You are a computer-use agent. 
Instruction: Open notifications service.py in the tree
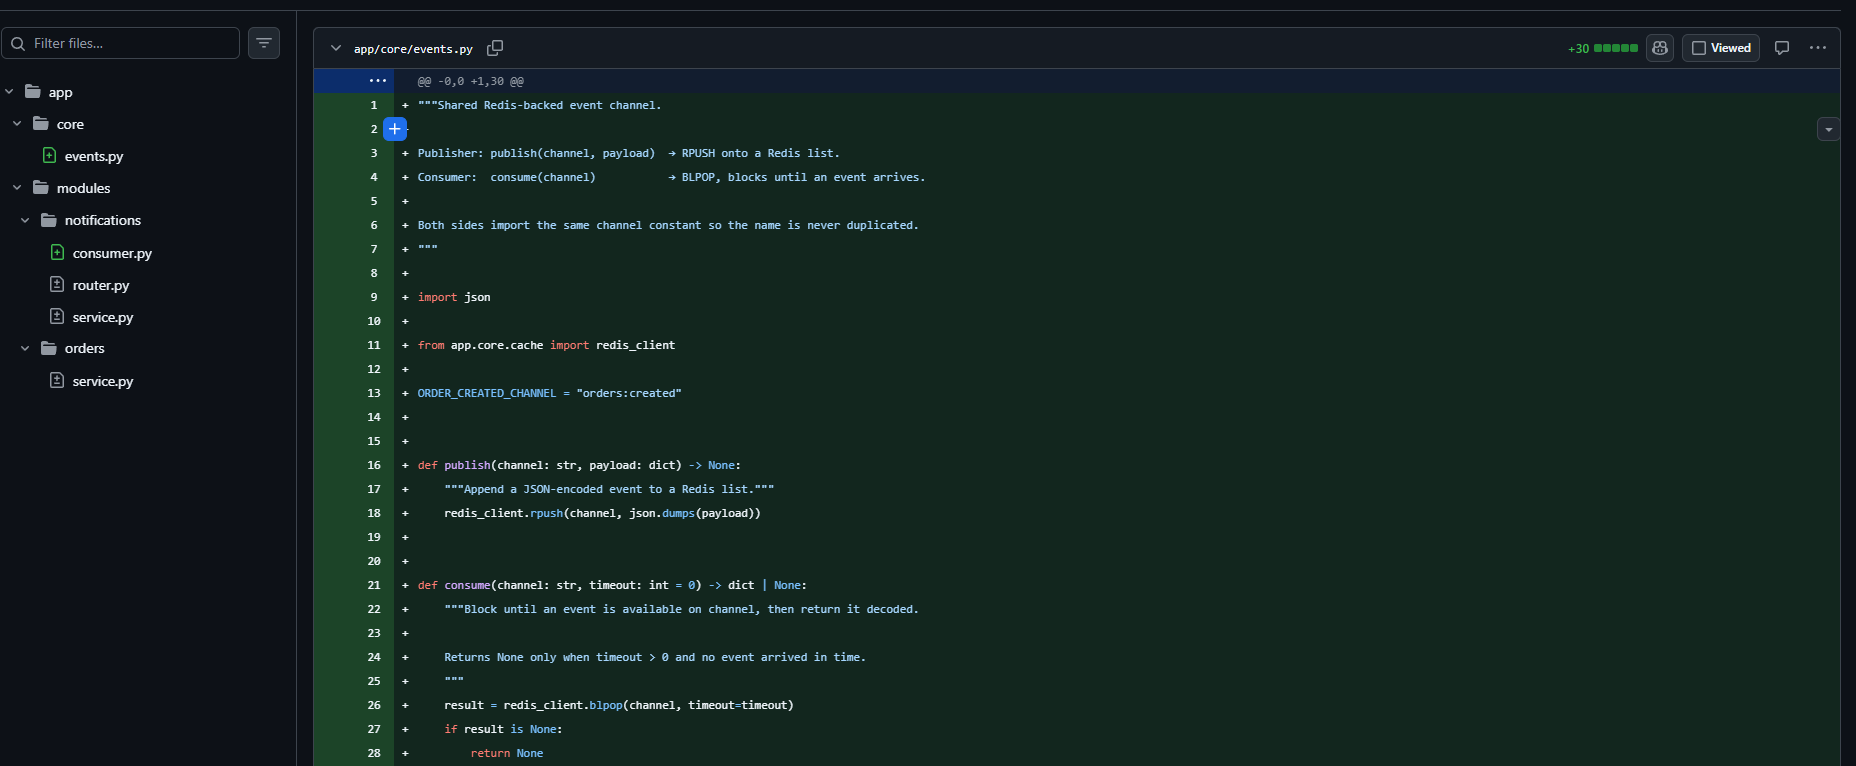pyautogui.click(x=103, y=317)
